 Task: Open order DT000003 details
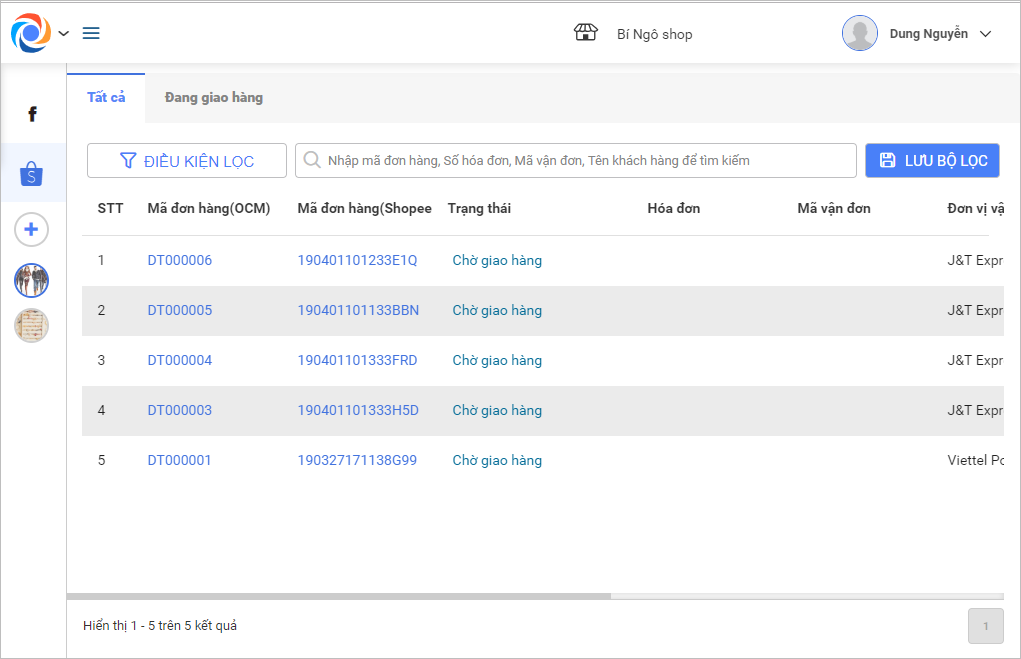click(x=179, y=410)
